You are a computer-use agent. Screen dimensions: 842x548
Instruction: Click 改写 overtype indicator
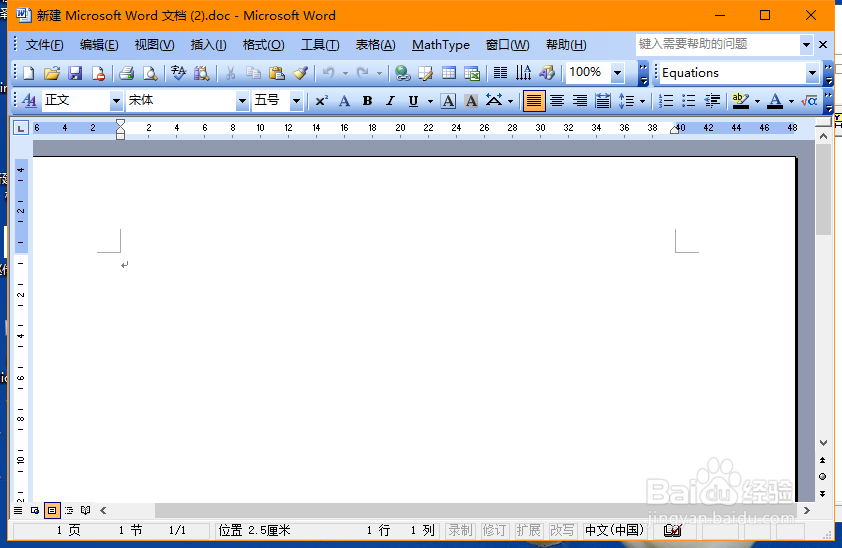coord(562,531)
